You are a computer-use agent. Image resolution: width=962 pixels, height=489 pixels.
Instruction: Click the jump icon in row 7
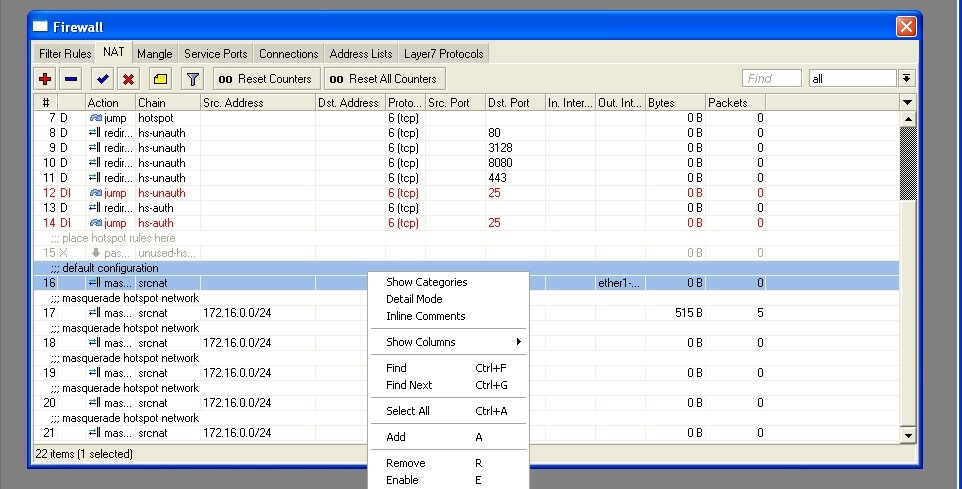click(x=96, y=118)
